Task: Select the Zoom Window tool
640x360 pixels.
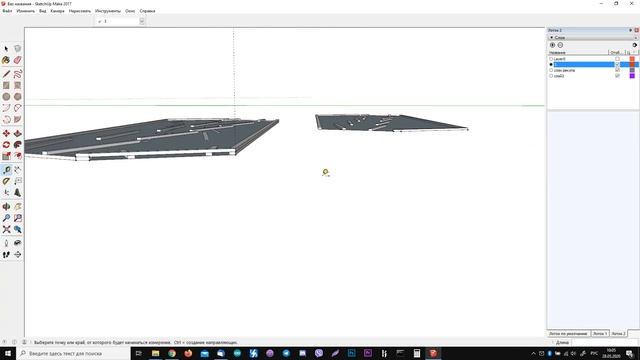Action: [18, 218]
